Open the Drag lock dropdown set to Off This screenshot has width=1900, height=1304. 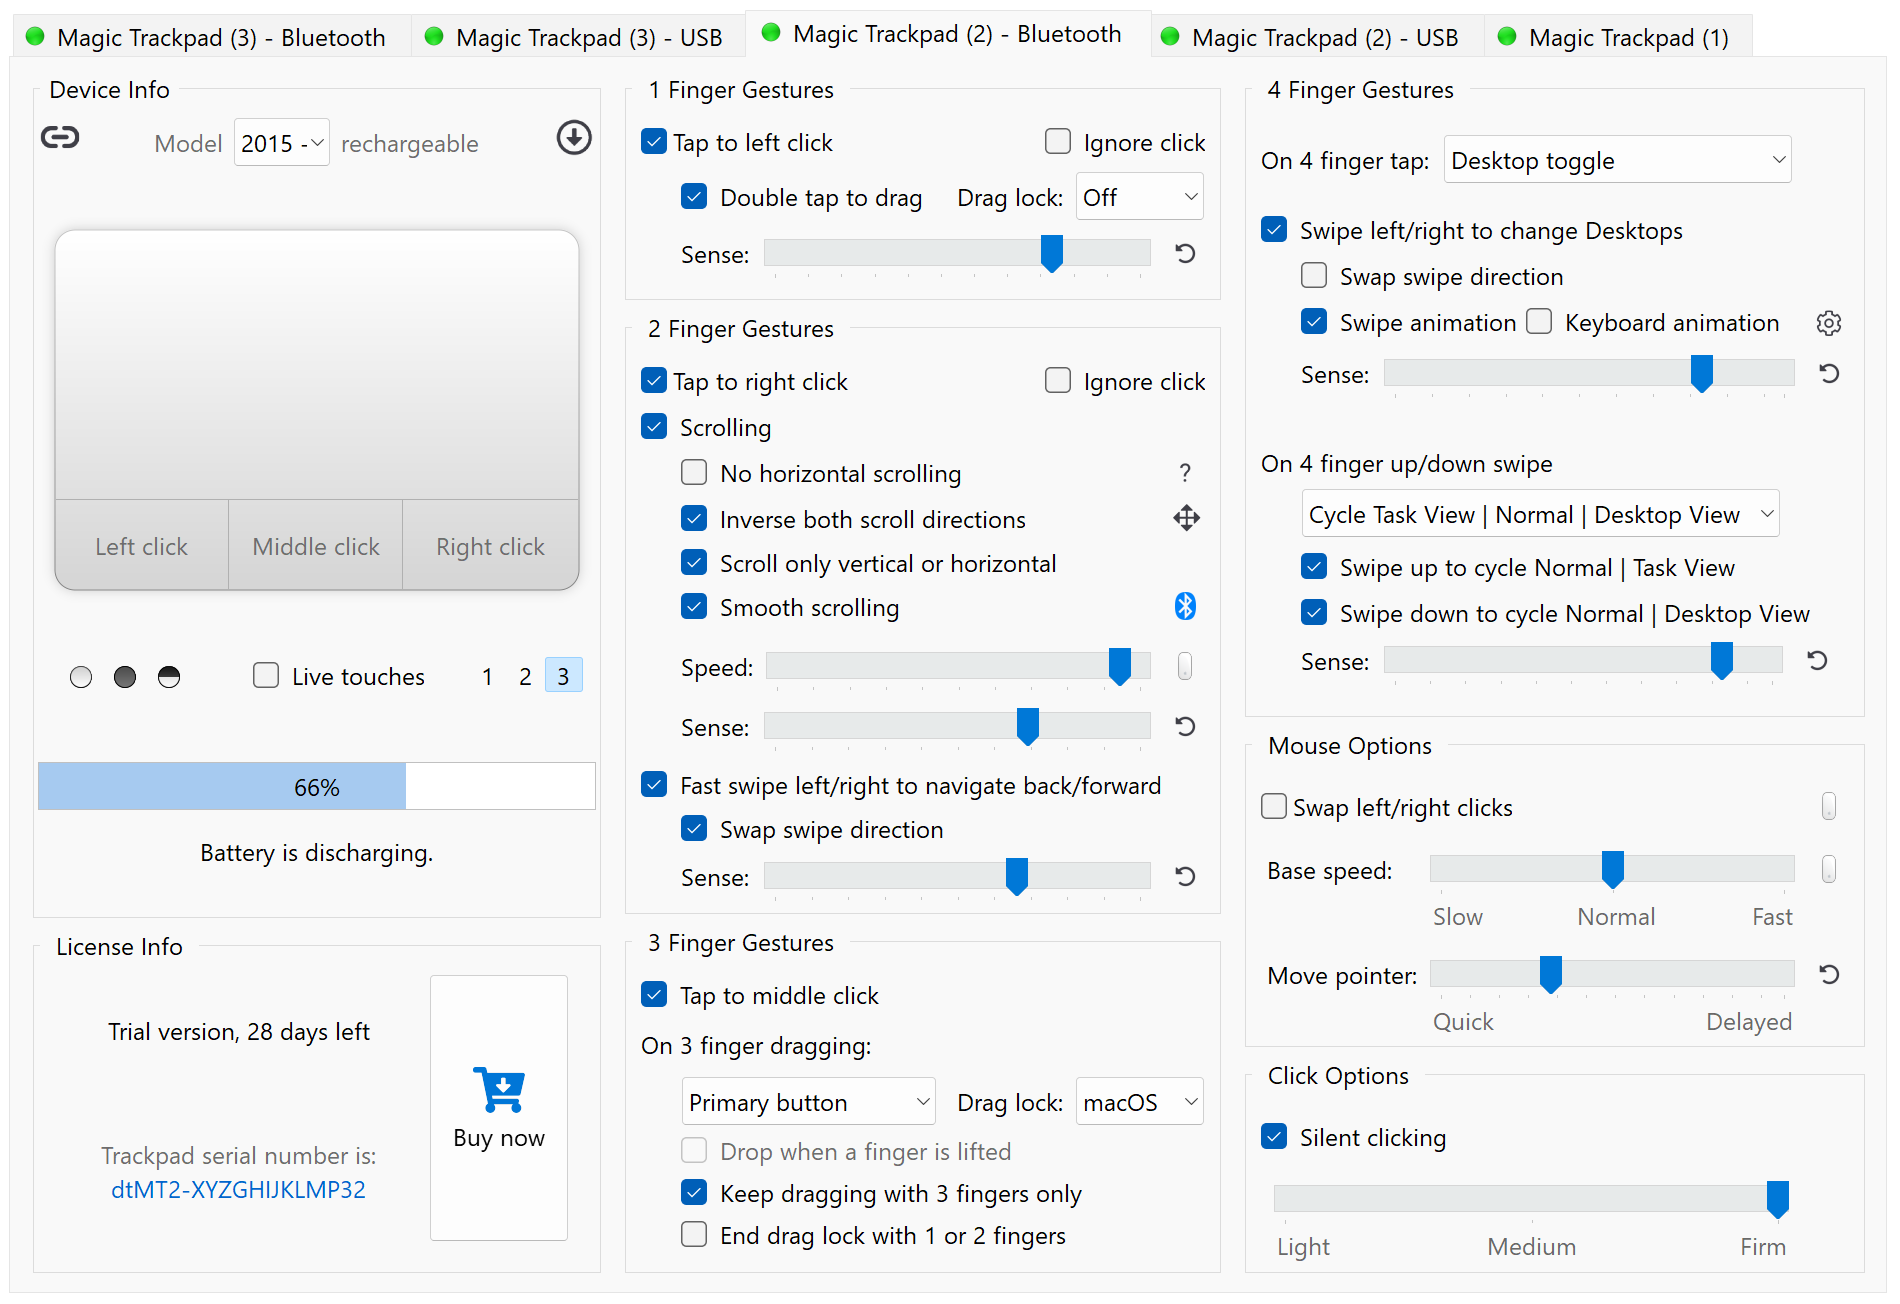pyautogui.click(x=1139, y=196)
